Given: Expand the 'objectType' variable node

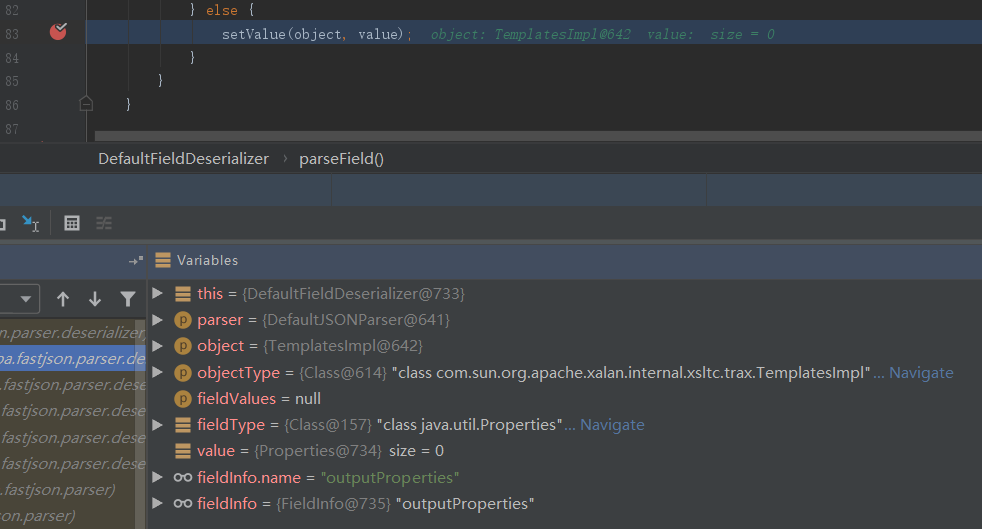Looking at the screenshot, I should (x=157, y=372).
